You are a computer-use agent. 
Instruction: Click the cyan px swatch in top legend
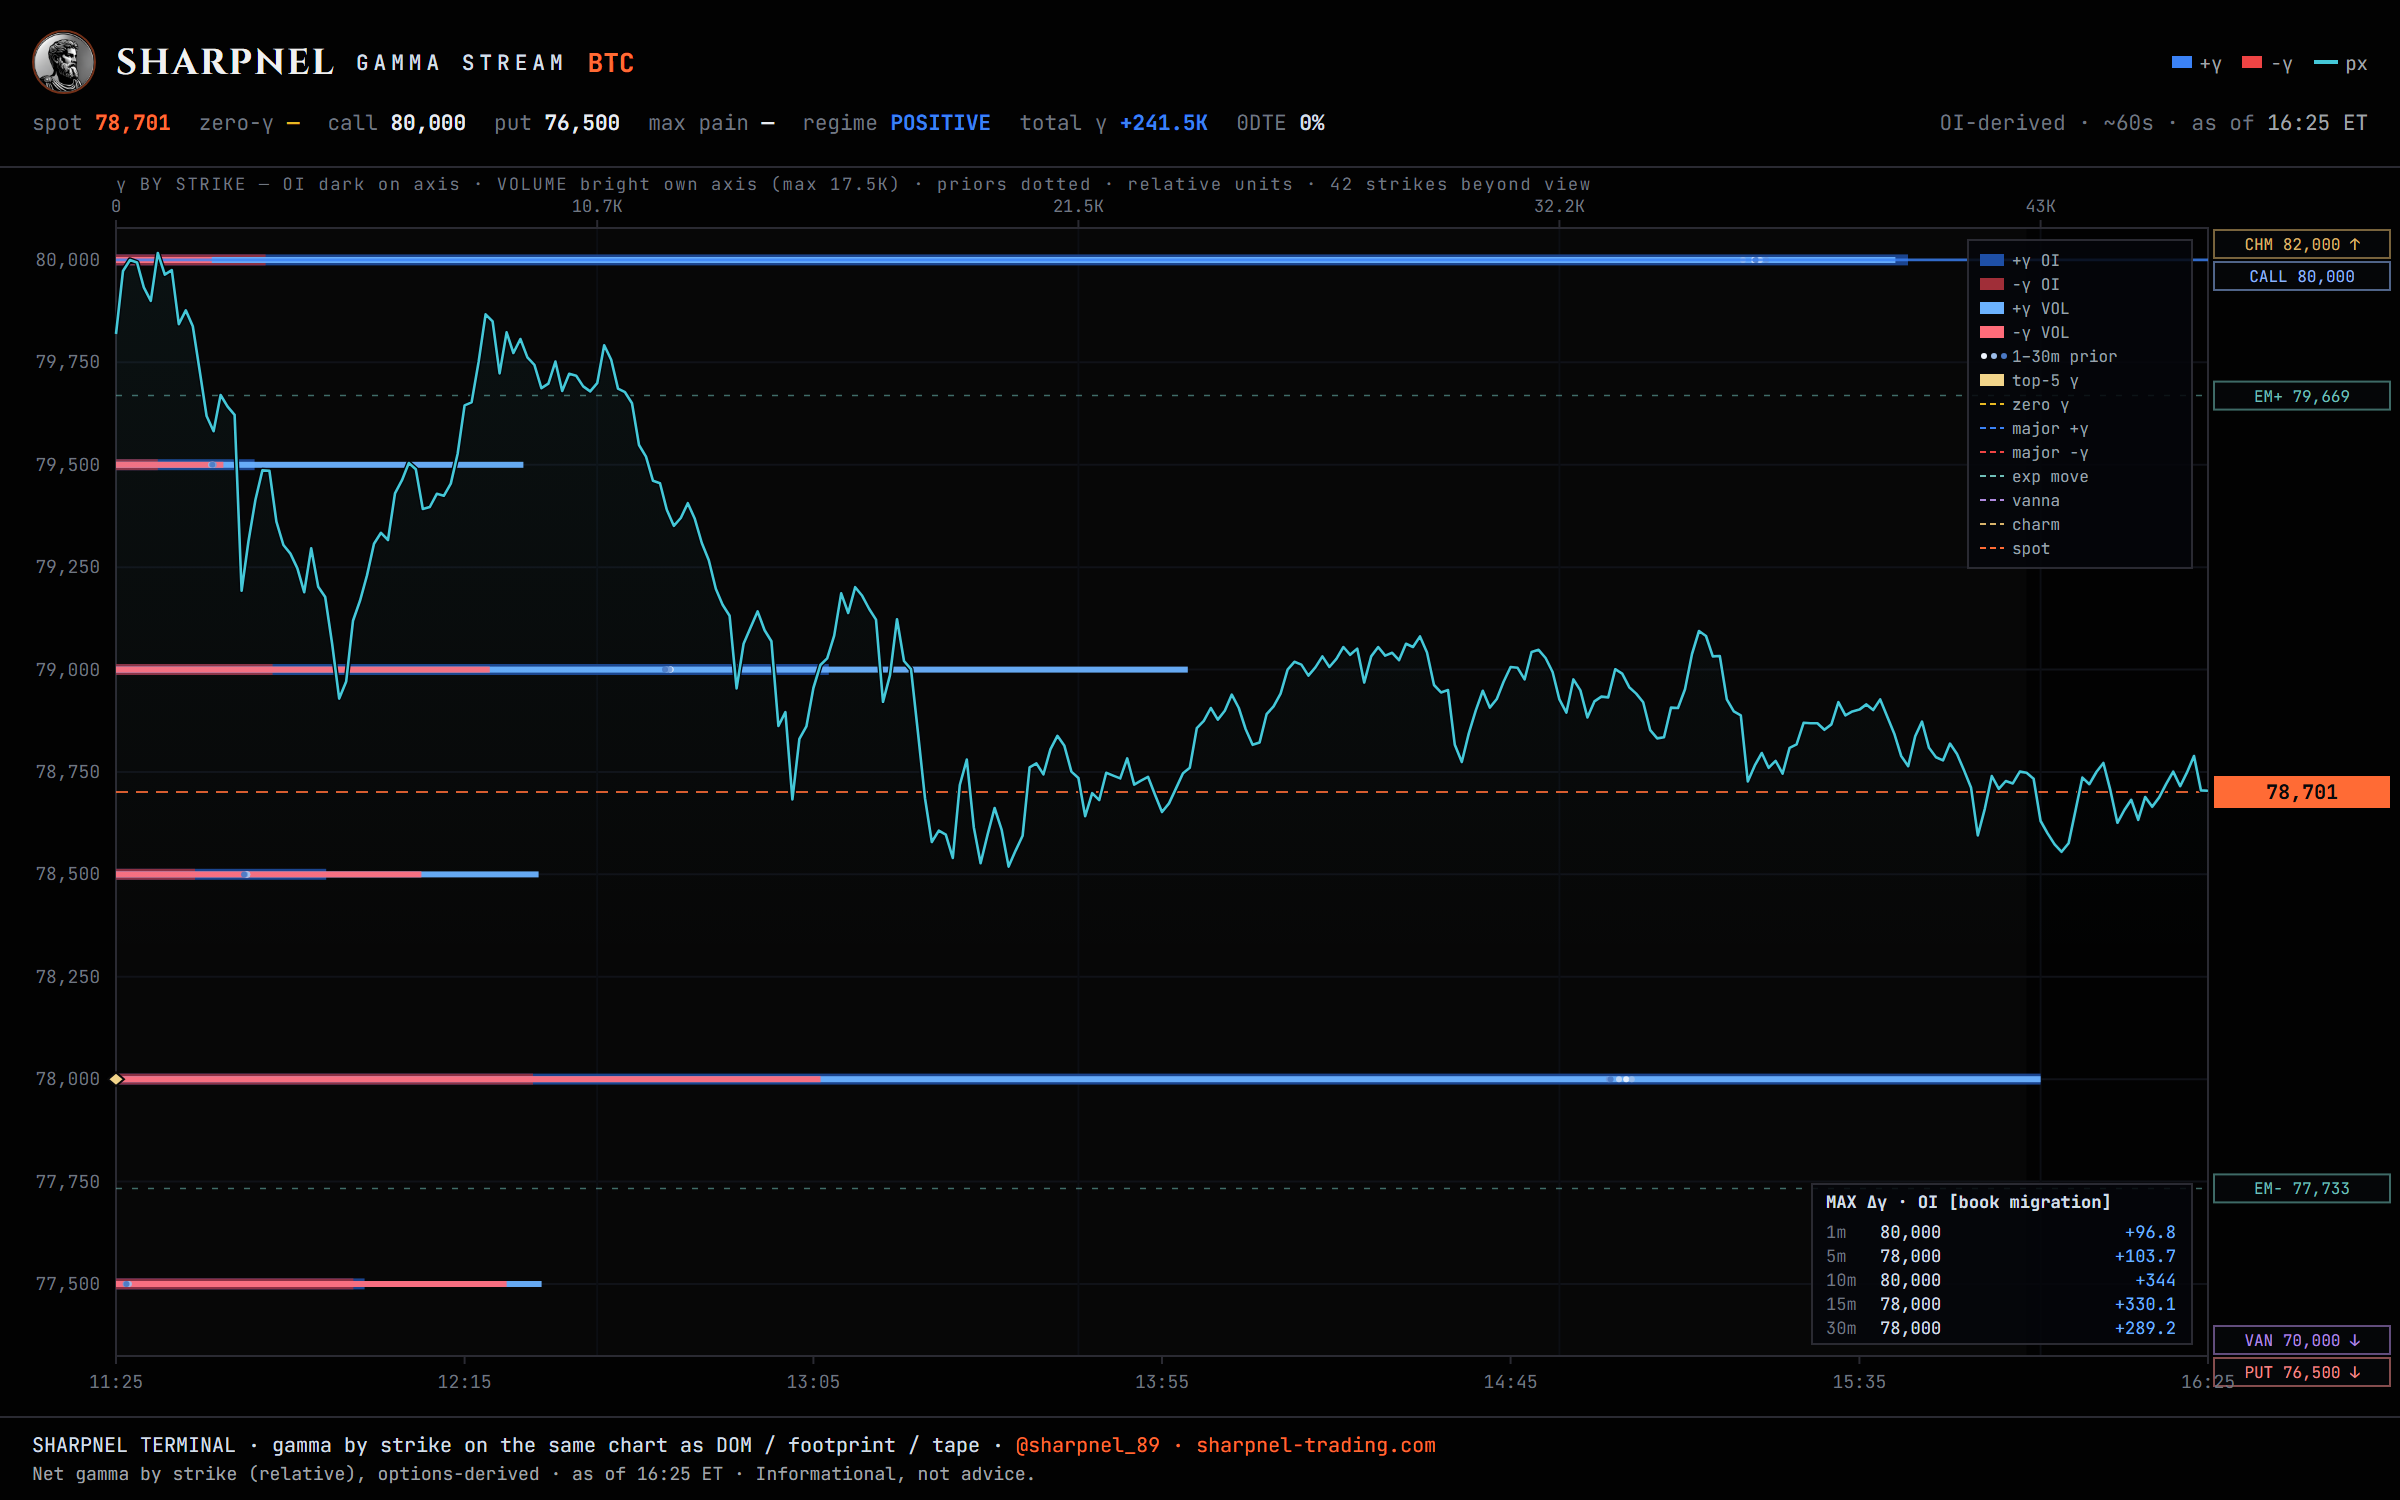(x=2326, y=63)
